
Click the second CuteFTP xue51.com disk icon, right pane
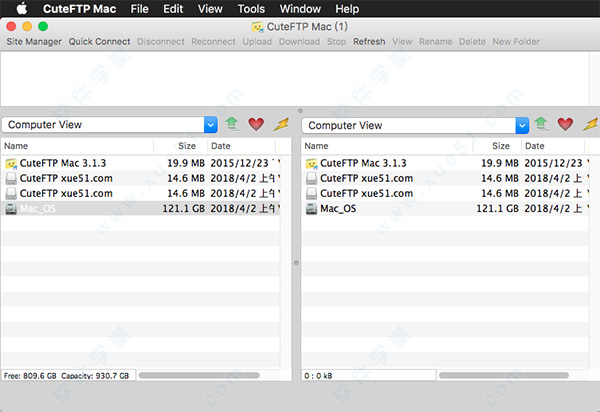311,194
